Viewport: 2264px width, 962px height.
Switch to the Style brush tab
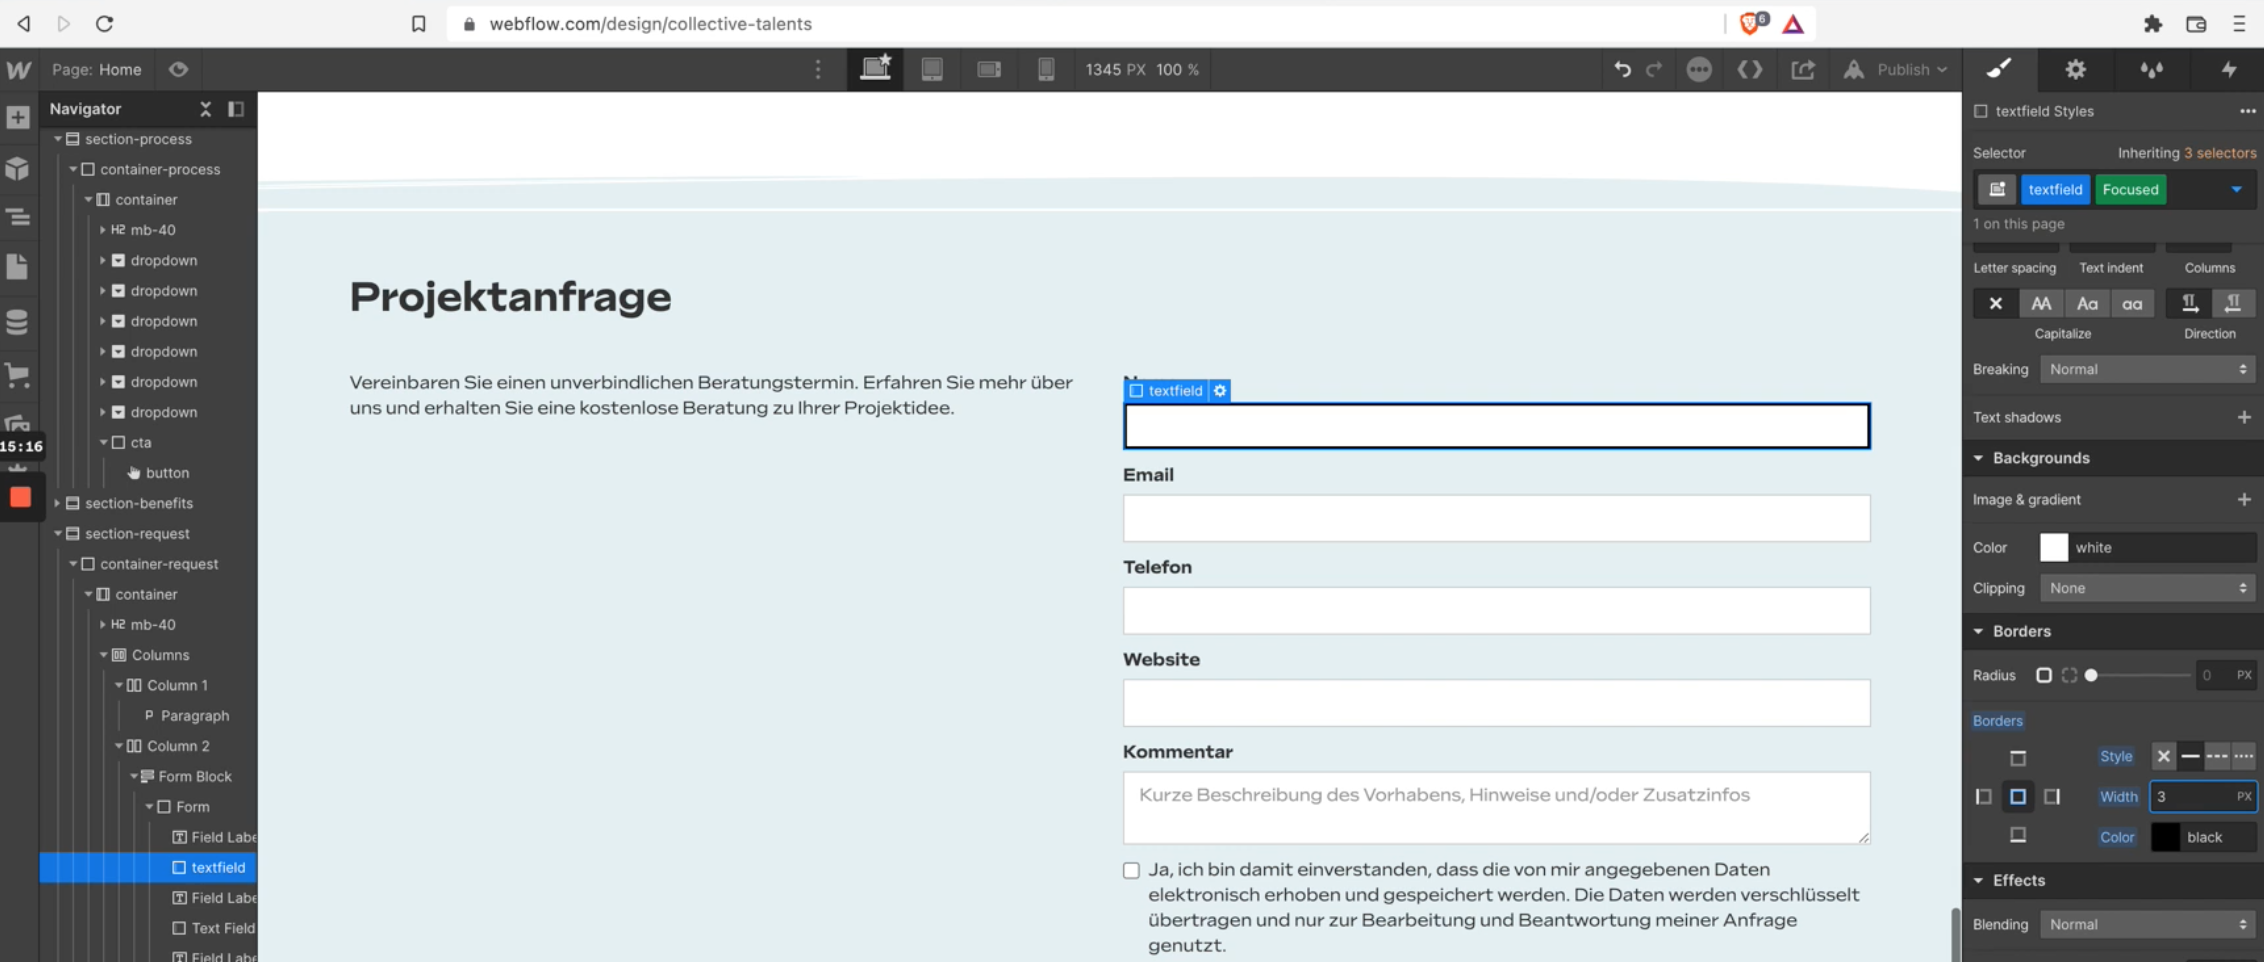1999,69
